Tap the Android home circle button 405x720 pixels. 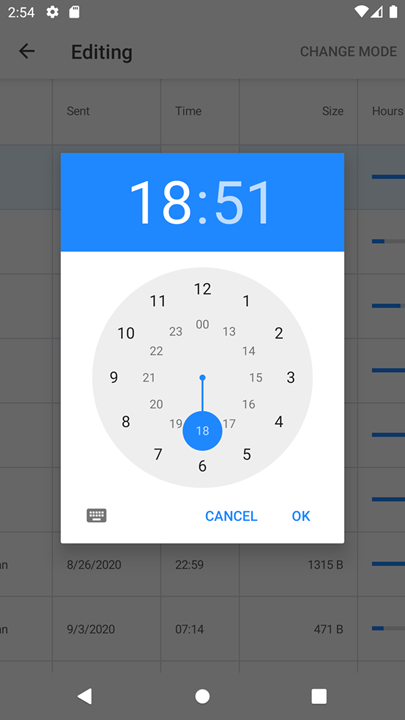tap(202, 696)
